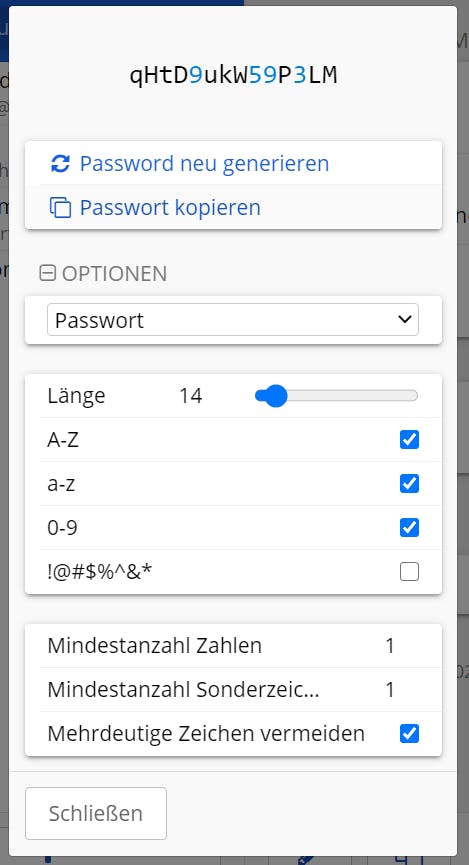Uncheck the A-Z uppercase checkbox
The height and width of the screenshot is (865, 469).
[x=409, y=440]
